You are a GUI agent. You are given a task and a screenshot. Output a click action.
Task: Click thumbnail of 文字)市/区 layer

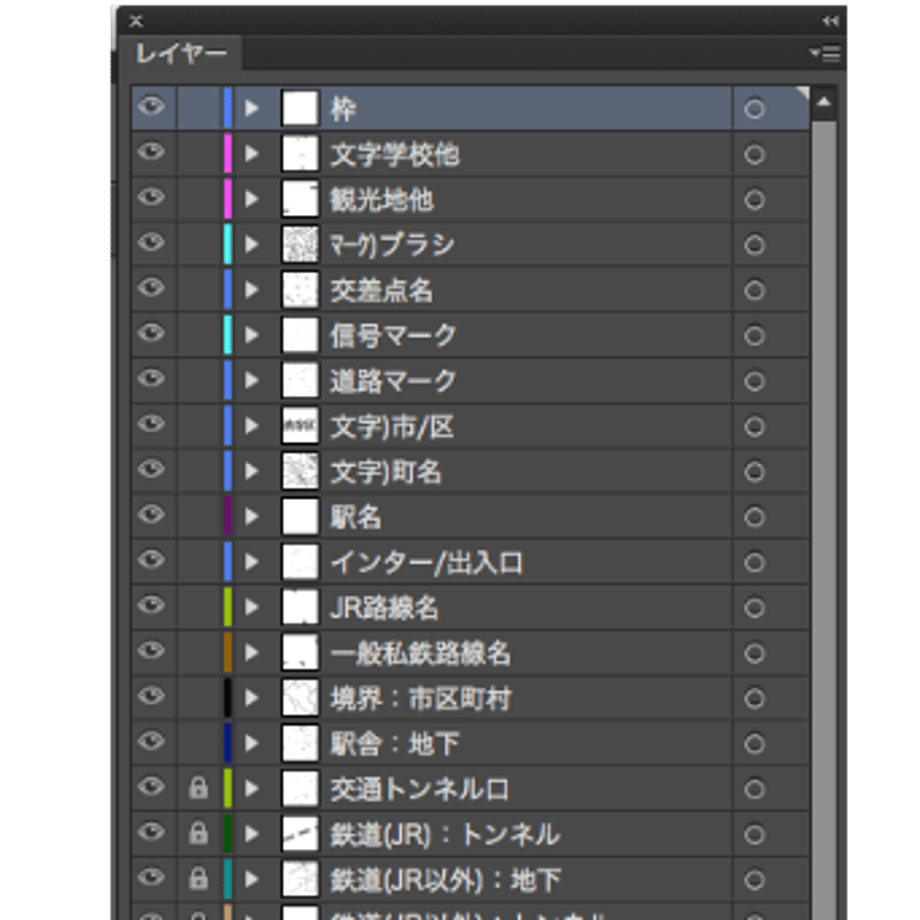pyautogui.click(x=300, y=426)
